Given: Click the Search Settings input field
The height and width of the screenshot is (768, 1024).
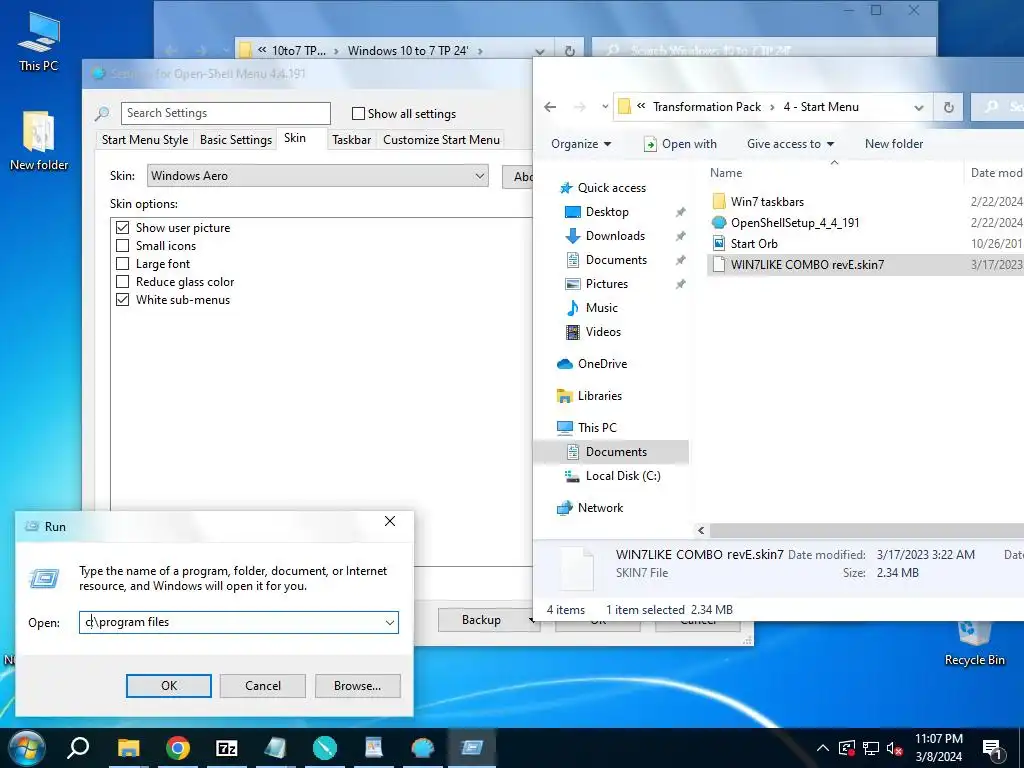Looking at the screenshot, I should tap(225, 113).
